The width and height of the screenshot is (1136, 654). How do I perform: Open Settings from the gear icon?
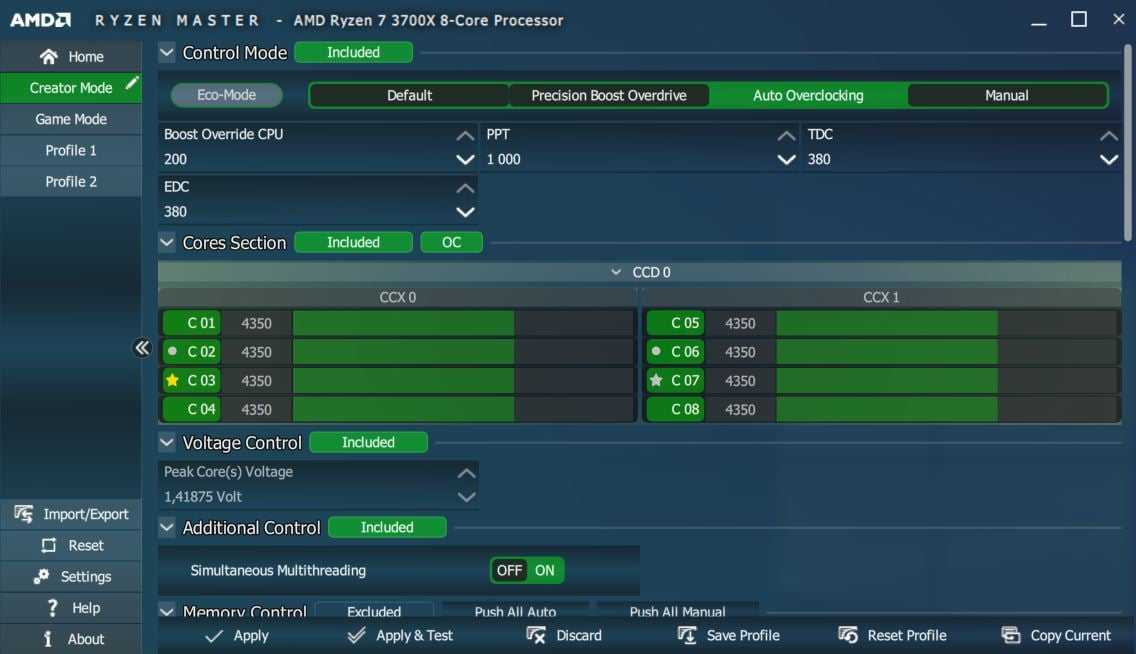41,577
